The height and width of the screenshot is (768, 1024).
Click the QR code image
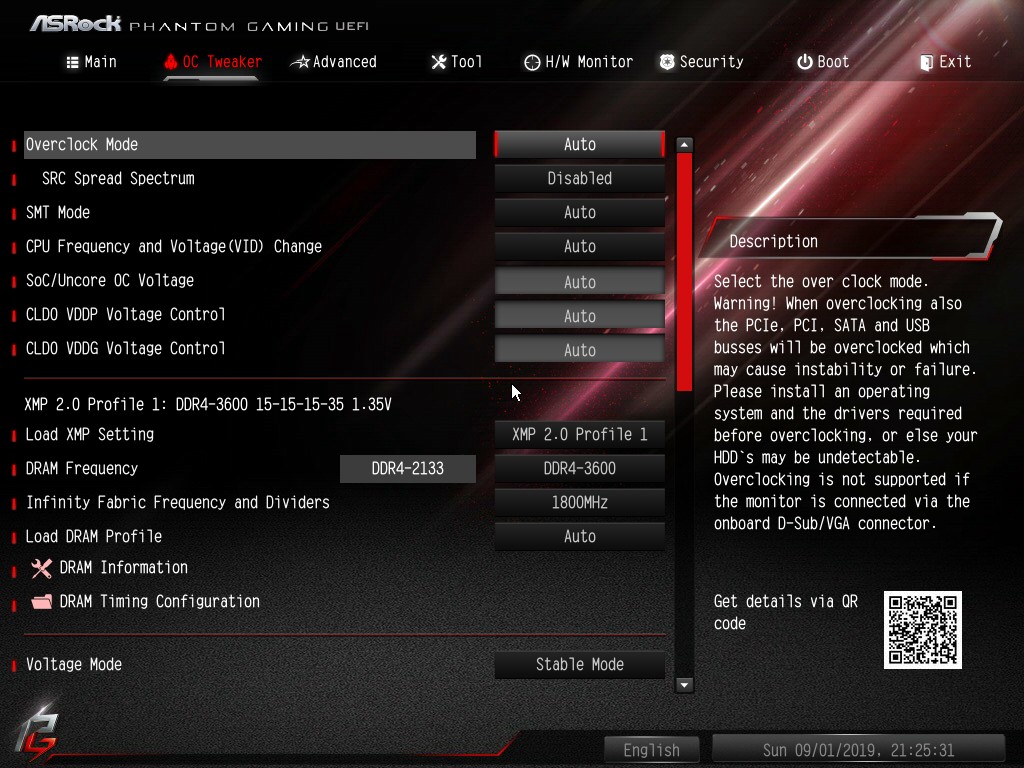pyautogui.click(x=922, y=629)
